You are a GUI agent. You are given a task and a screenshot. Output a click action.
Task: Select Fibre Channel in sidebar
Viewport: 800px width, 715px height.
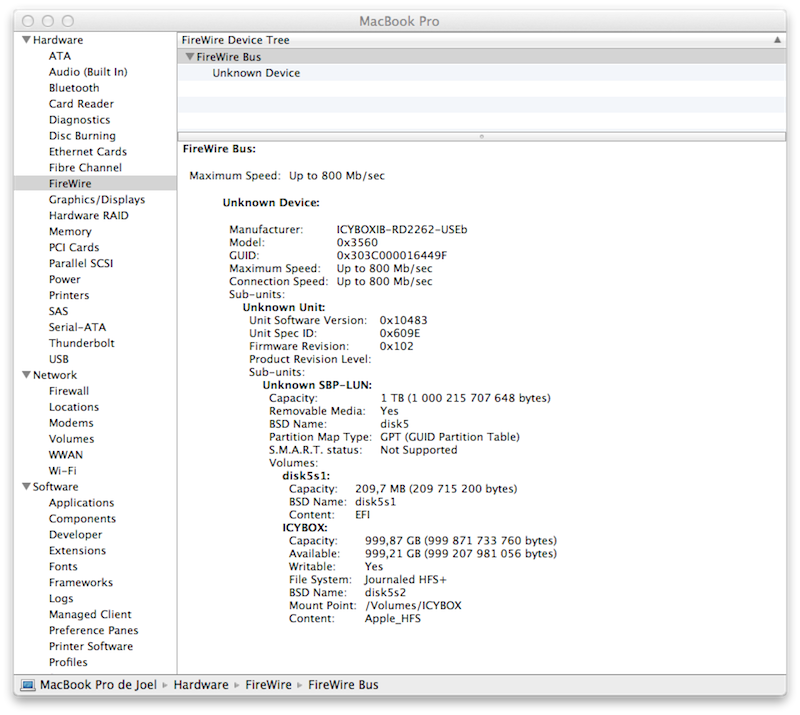[x=85, y=167]
